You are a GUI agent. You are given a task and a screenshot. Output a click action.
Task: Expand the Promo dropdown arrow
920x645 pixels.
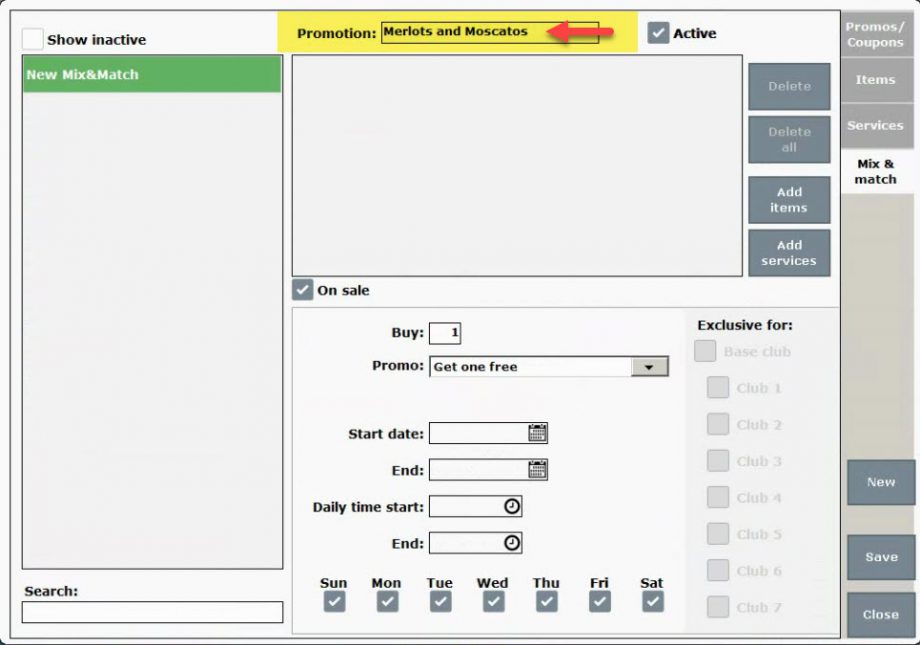point(649,367)
